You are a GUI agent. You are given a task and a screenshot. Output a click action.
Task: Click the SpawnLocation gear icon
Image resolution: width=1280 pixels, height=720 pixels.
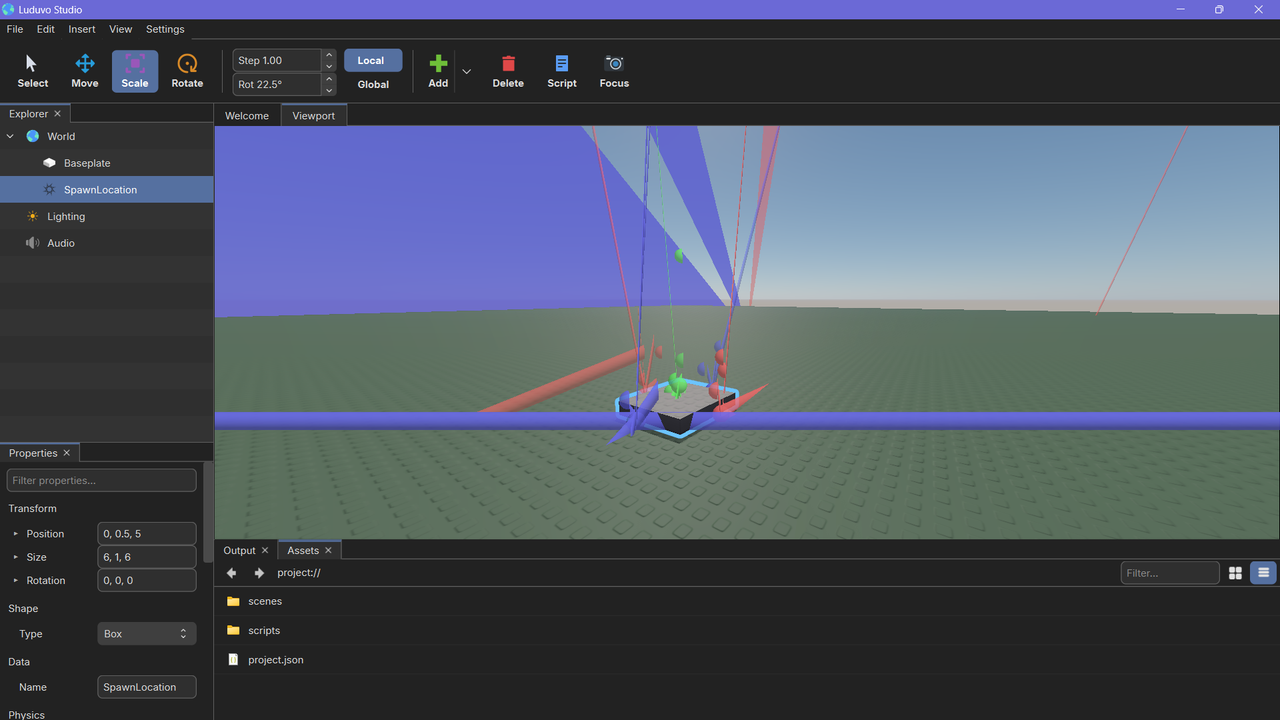point(50,190)
